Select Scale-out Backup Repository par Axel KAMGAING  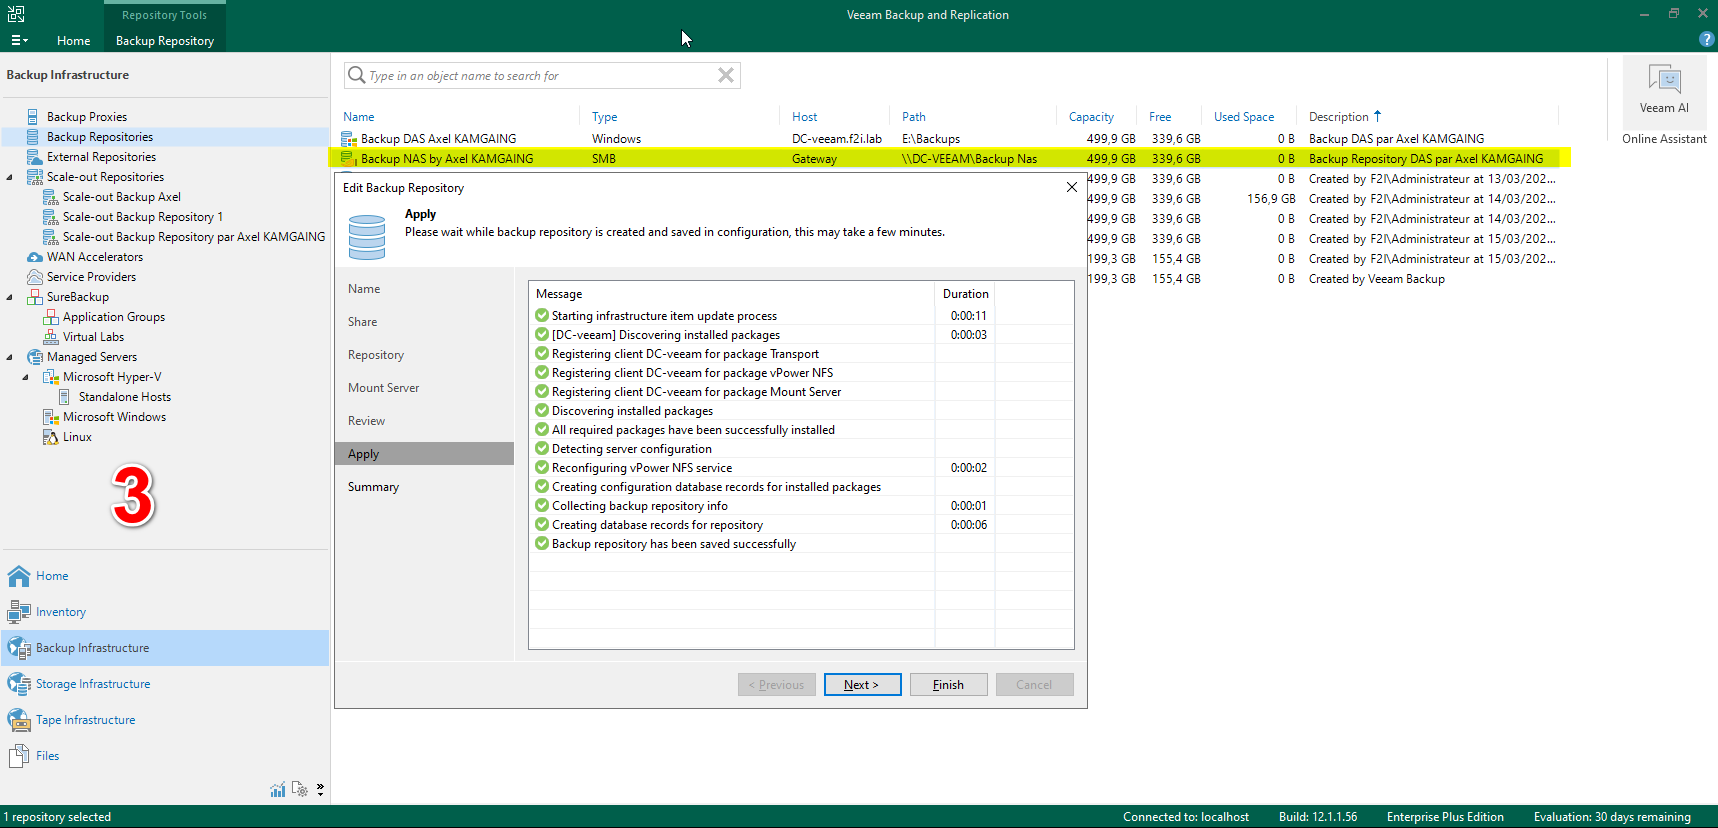[x=194, y=237]
